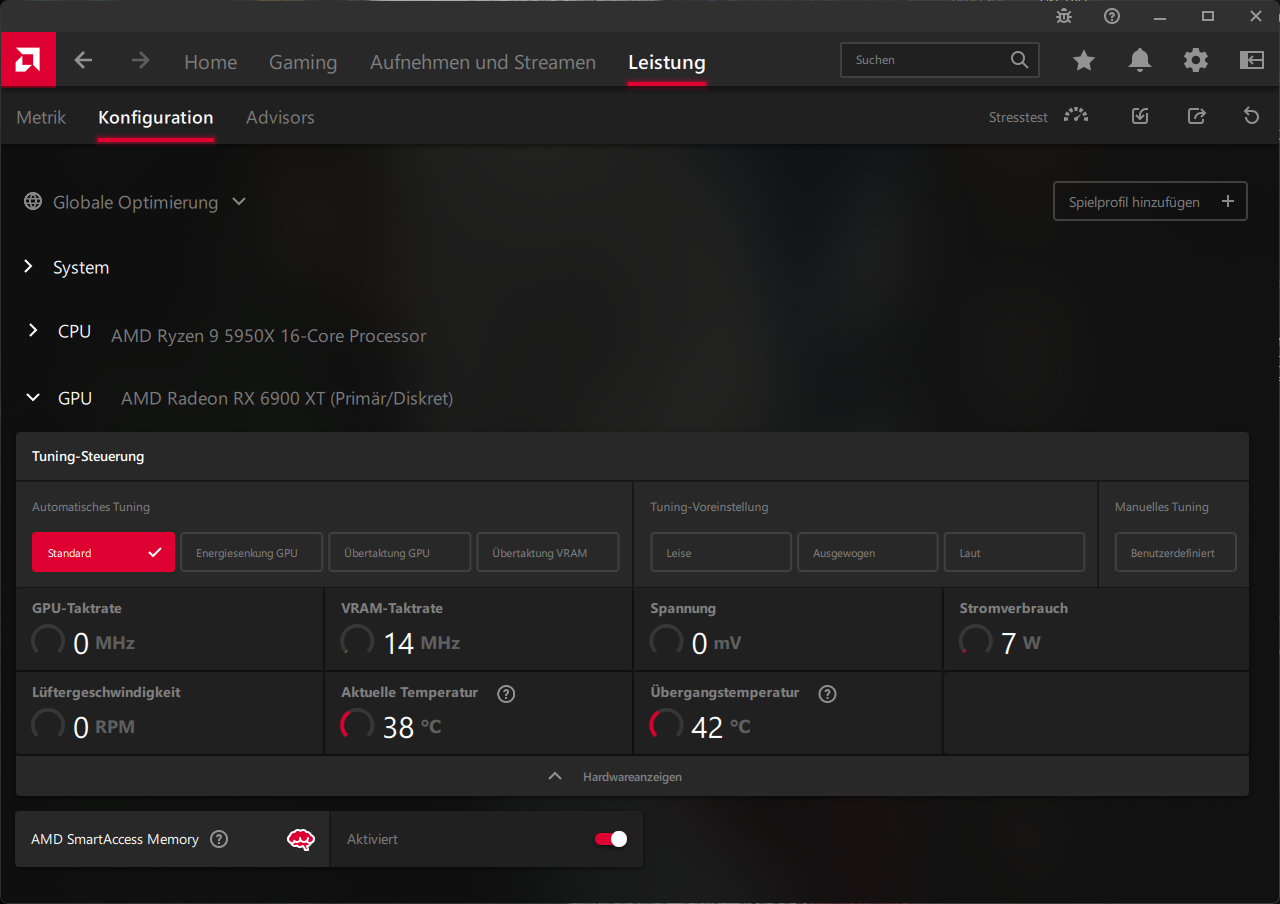Select Benutzerdefiniert manual tuning

point(1176,552)
